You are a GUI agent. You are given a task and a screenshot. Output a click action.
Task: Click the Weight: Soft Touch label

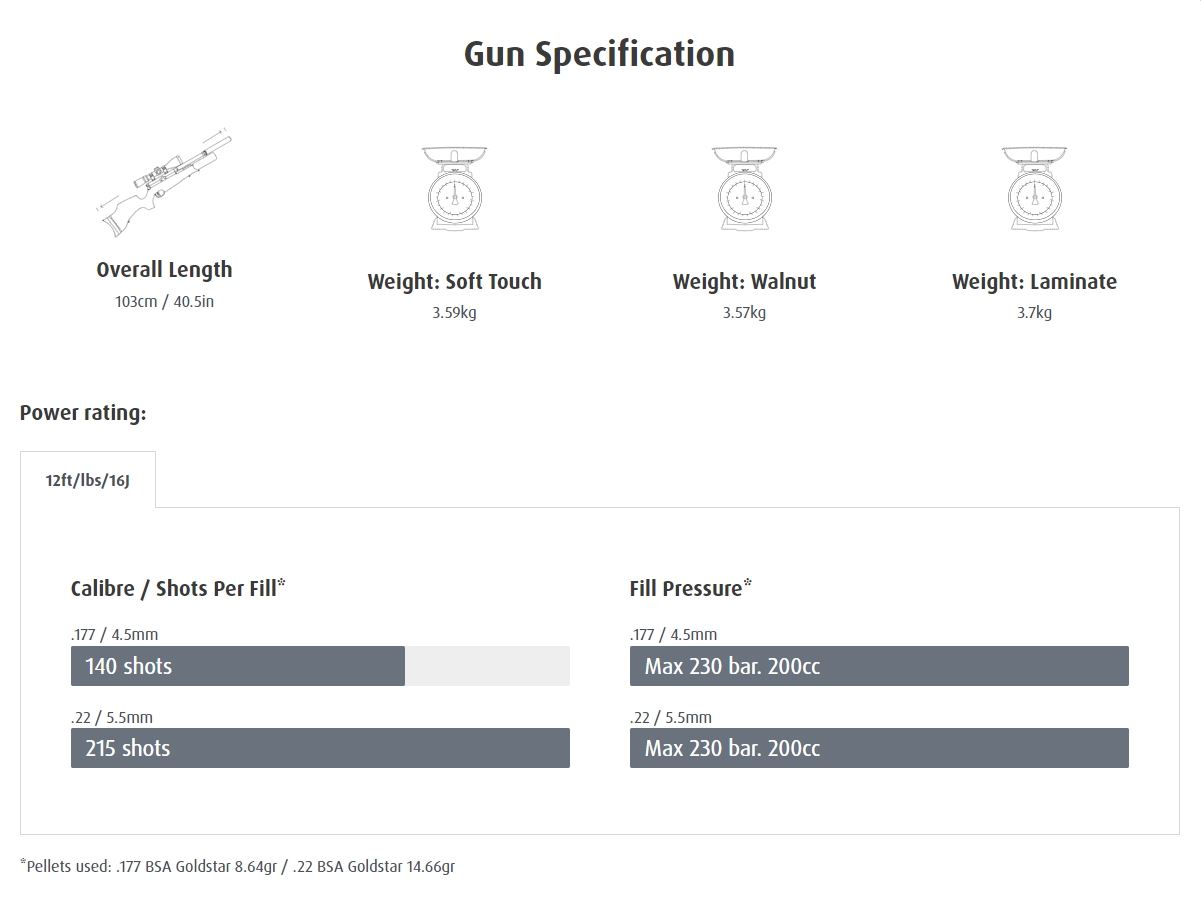(x=454, y=282)
